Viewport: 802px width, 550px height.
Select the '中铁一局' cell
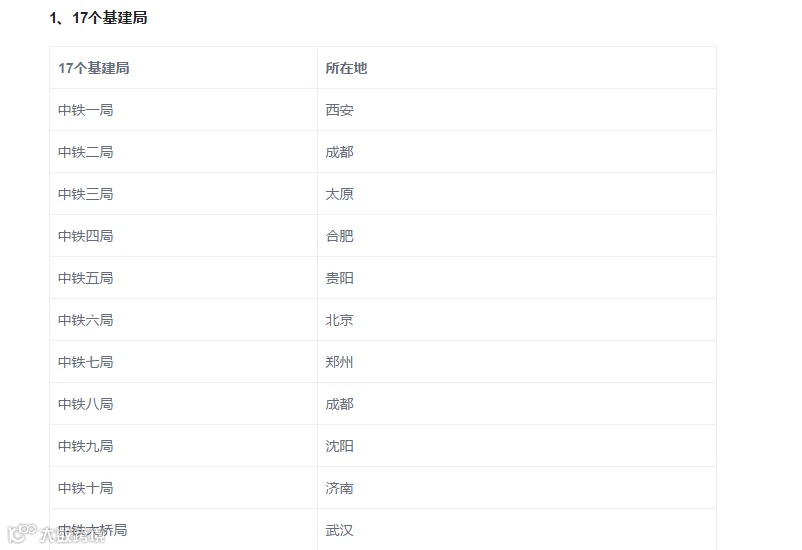(x=183, y=110)
